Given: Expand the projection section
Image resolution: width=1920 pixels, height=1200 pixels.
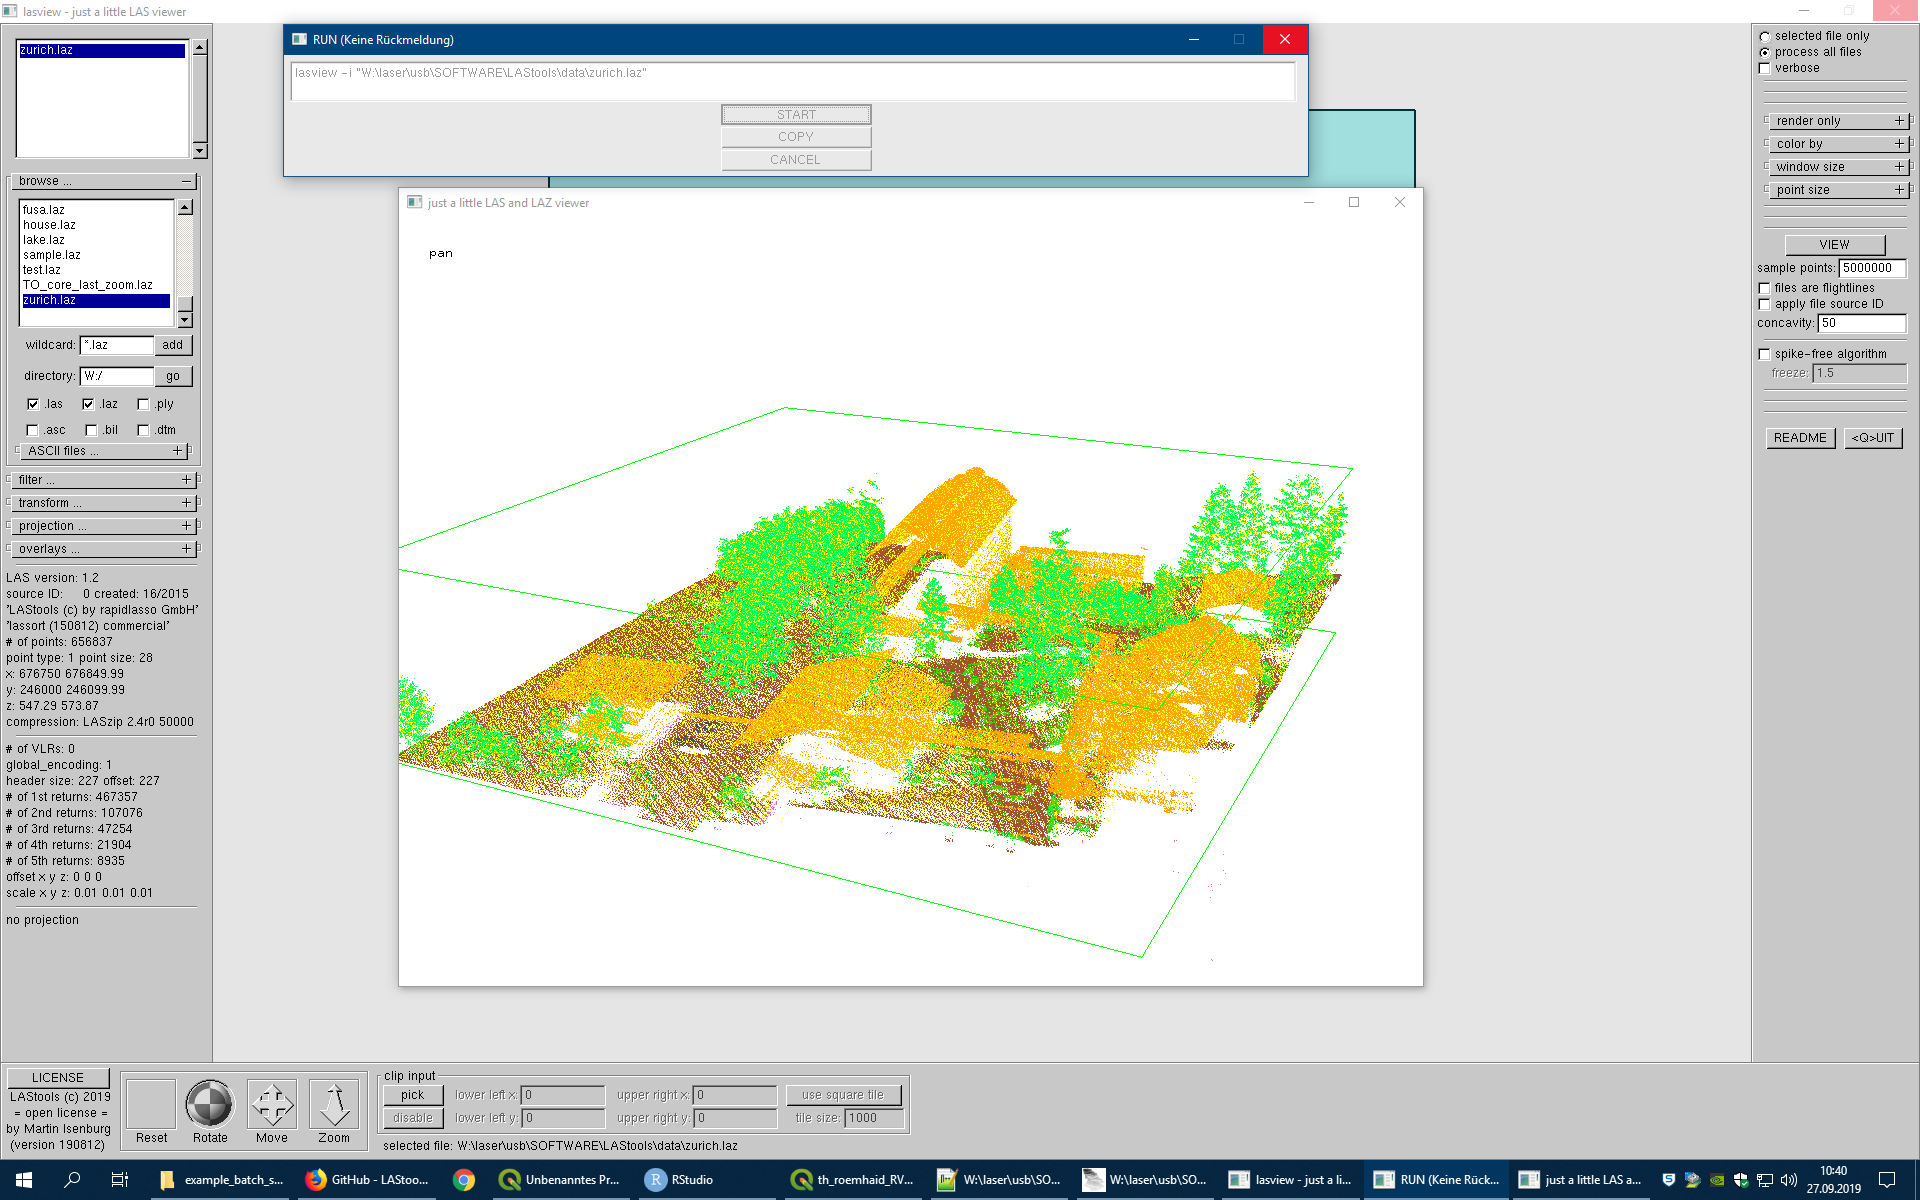Looking at the screenshot, I should tap(186, 526).
